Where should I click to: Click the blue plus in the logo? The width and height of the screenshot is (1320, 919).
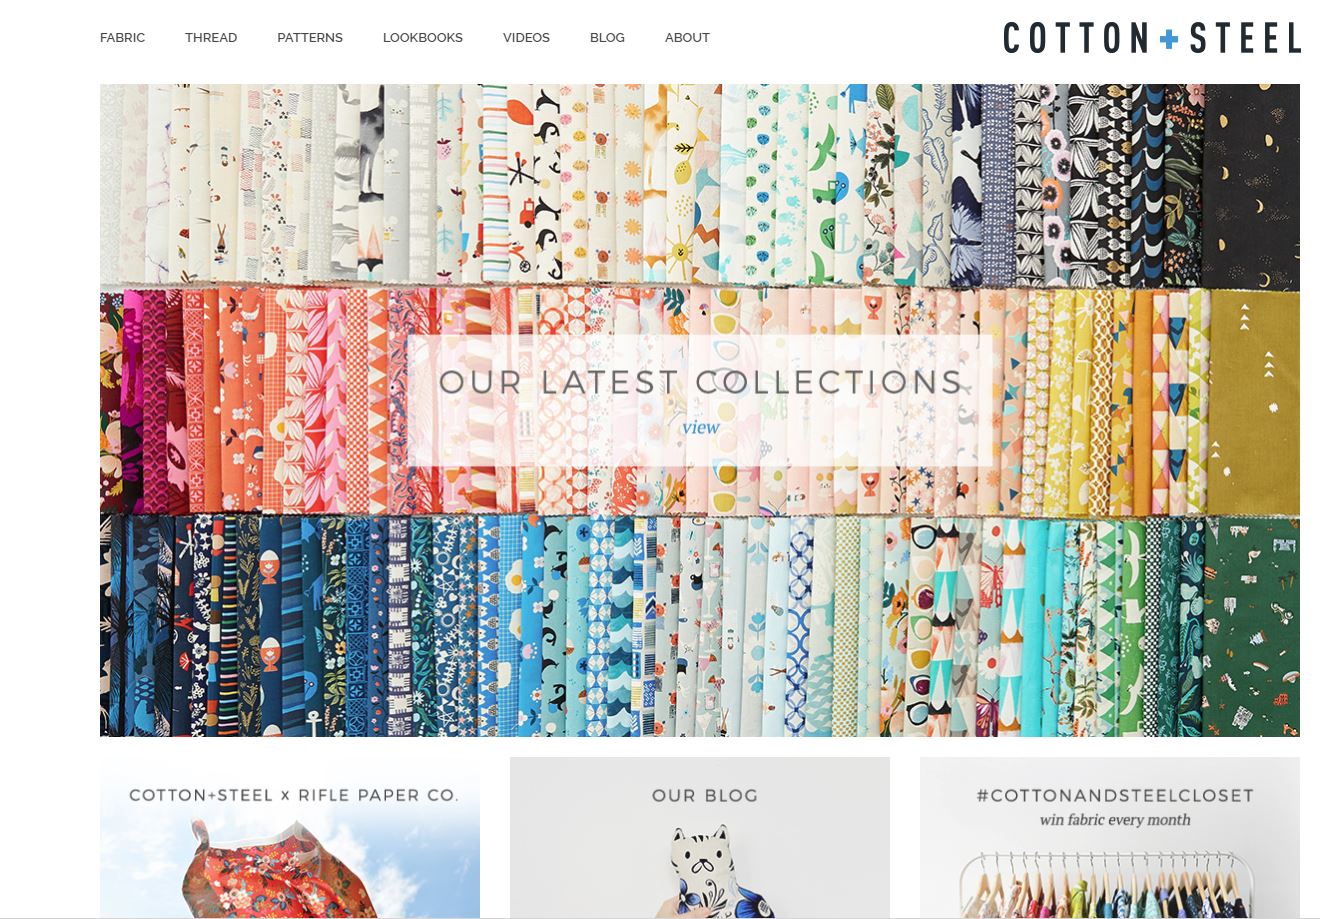[x=1169, y=39]
